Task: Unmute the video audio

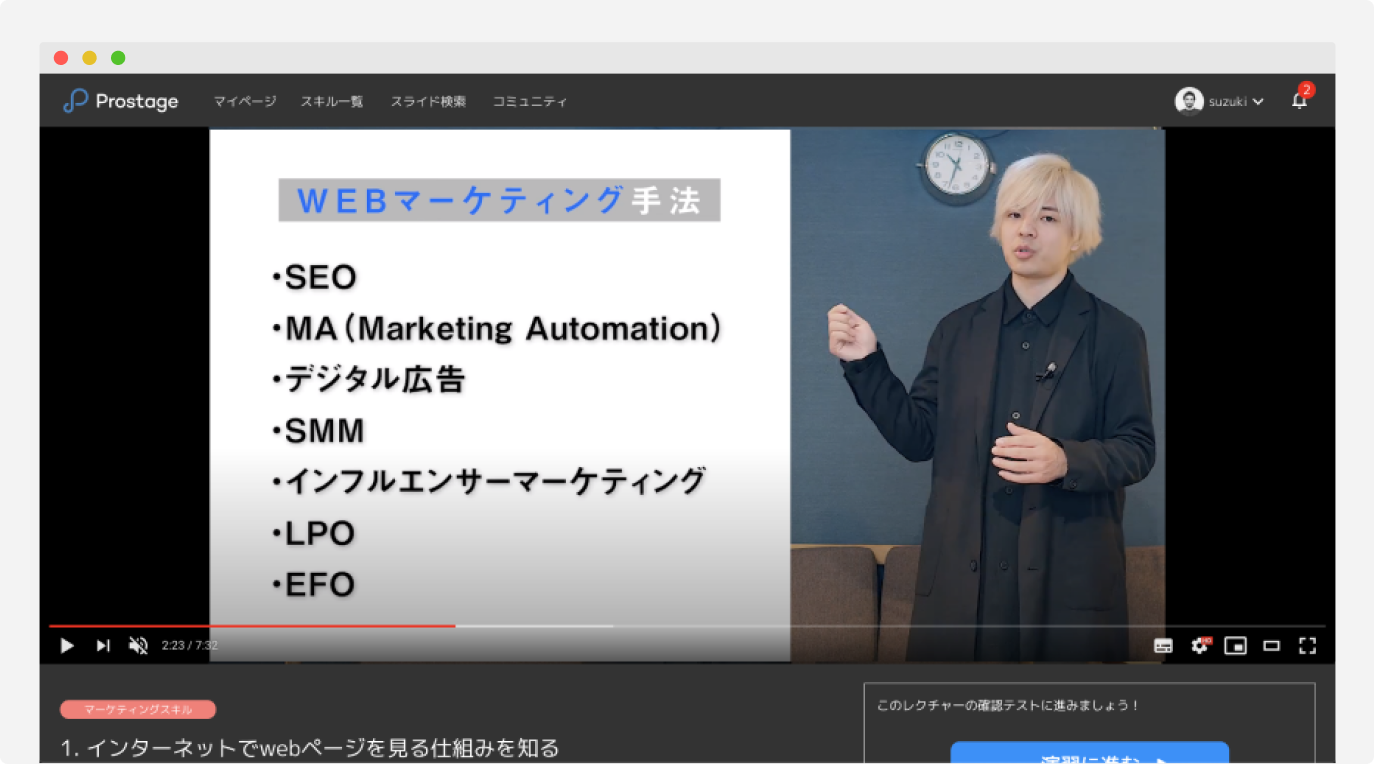Action: 138,646
